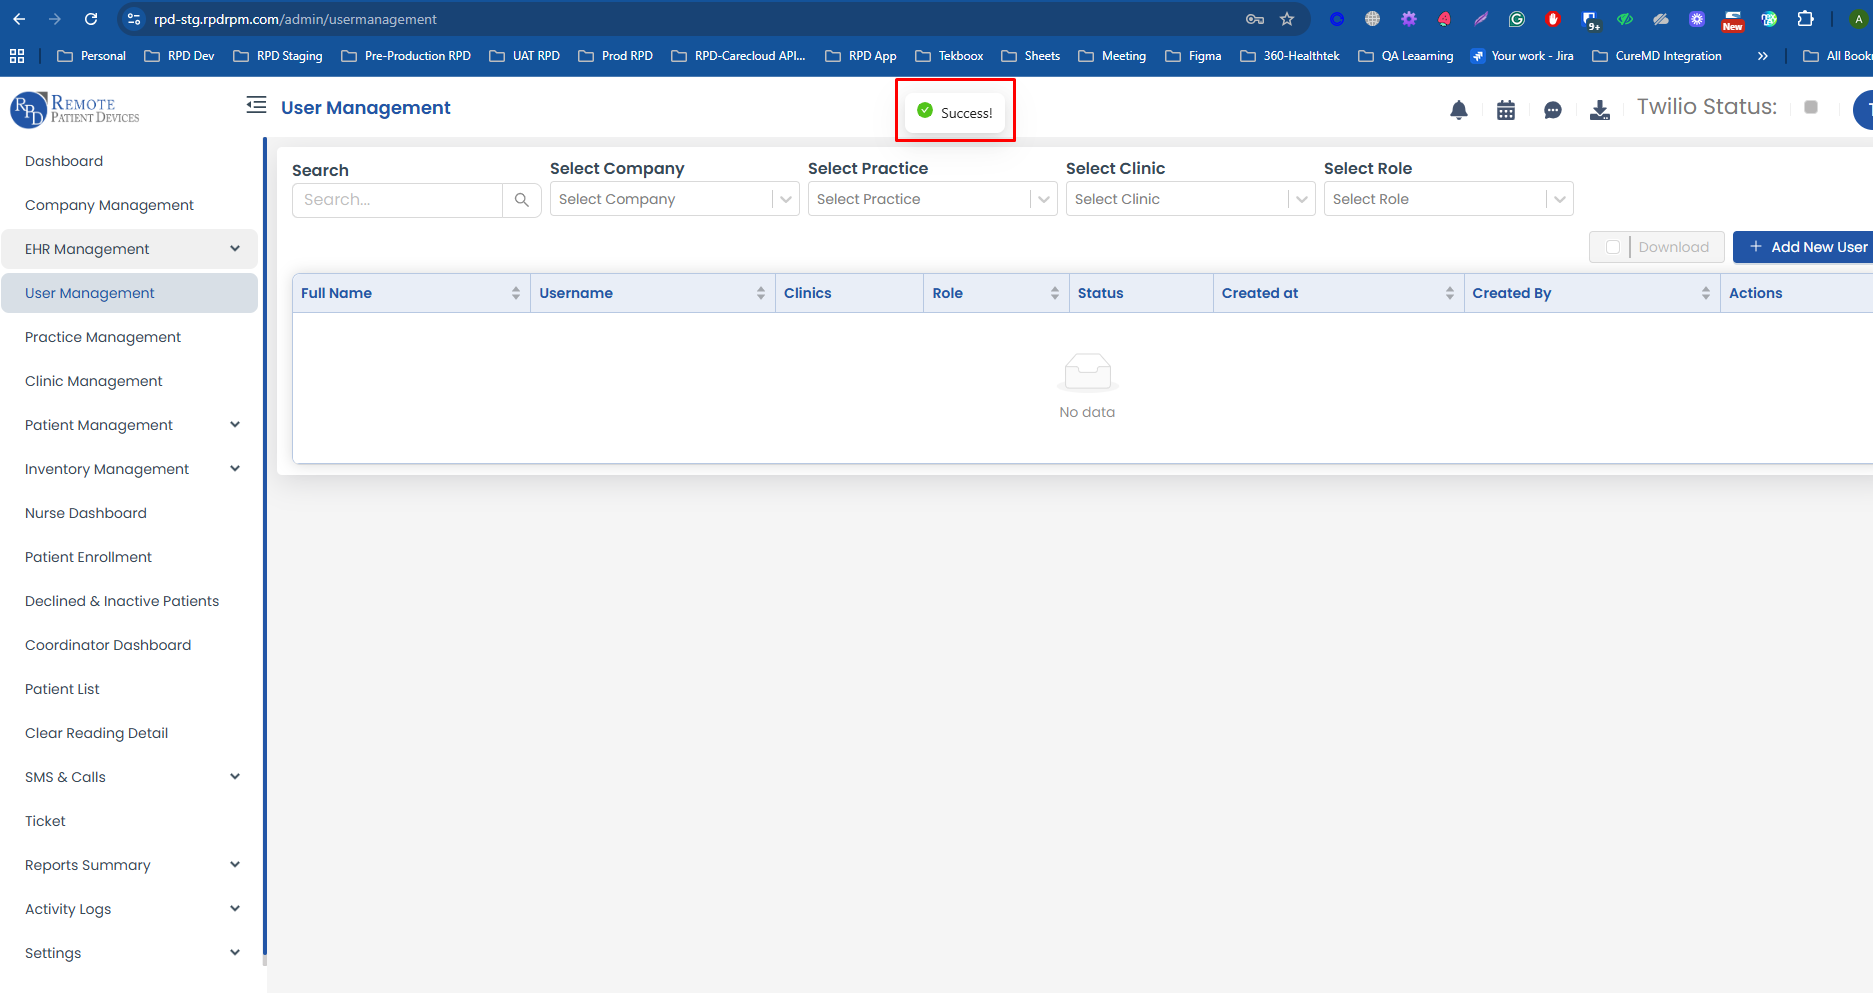This screenshot has width=1873, height=993.
Task: Expand the Patient Management submenu
Action: tap(235, 425)
